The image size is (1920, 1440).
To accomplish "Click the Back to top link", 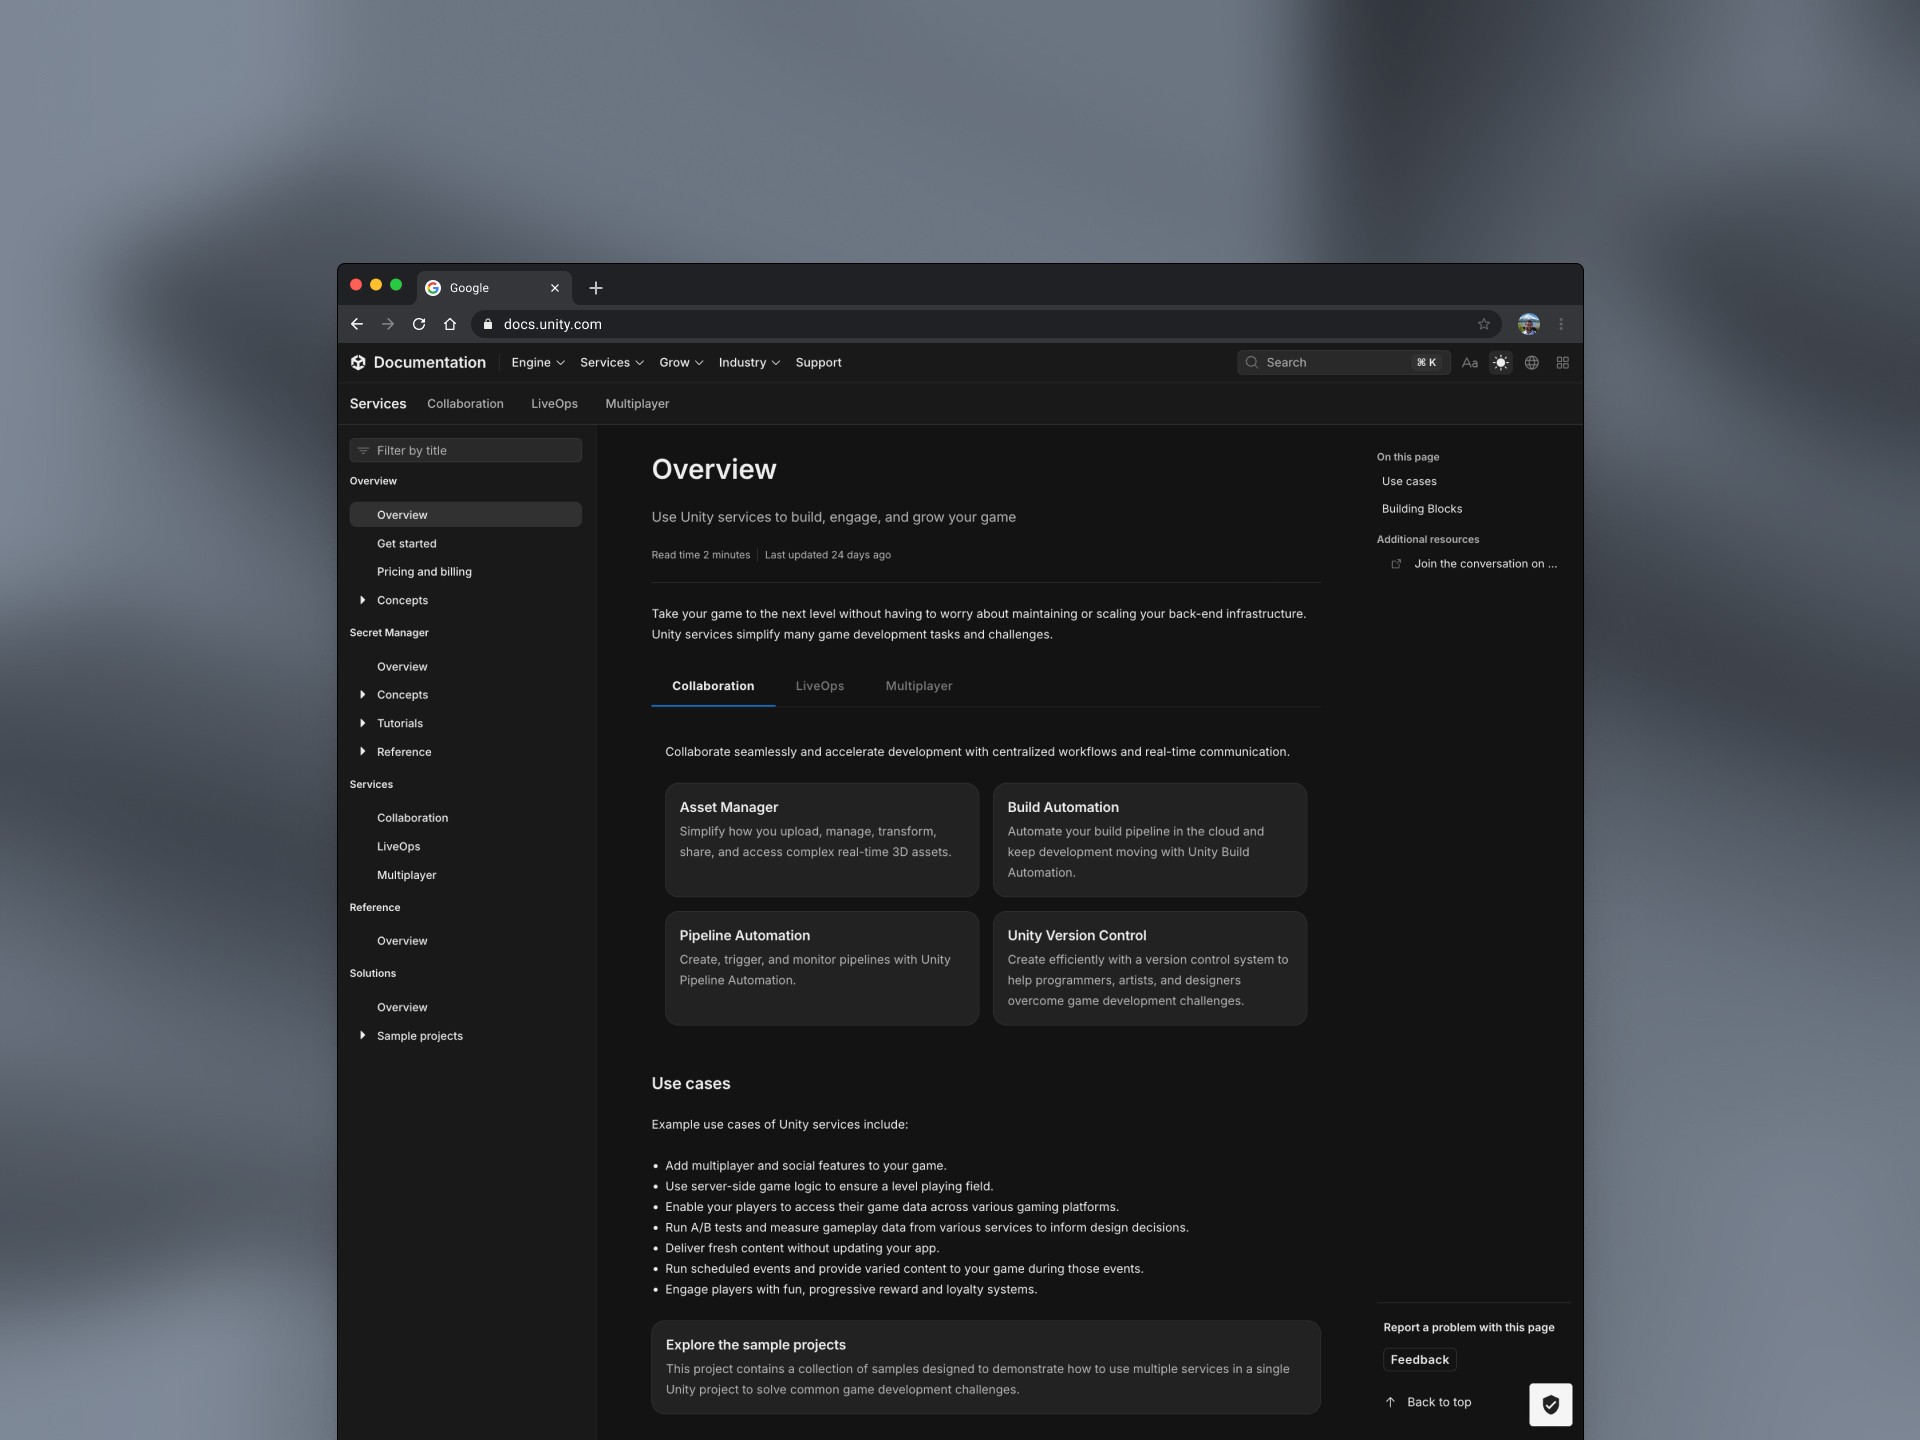I will 1438,1402.
